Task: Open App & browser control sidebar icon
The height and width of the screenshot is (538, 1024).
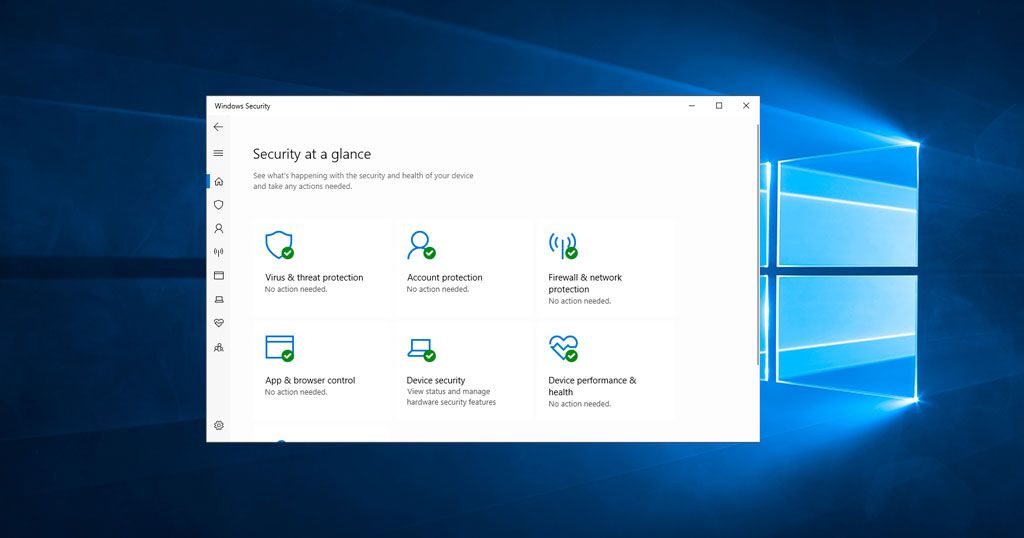Action: [219, 276]
